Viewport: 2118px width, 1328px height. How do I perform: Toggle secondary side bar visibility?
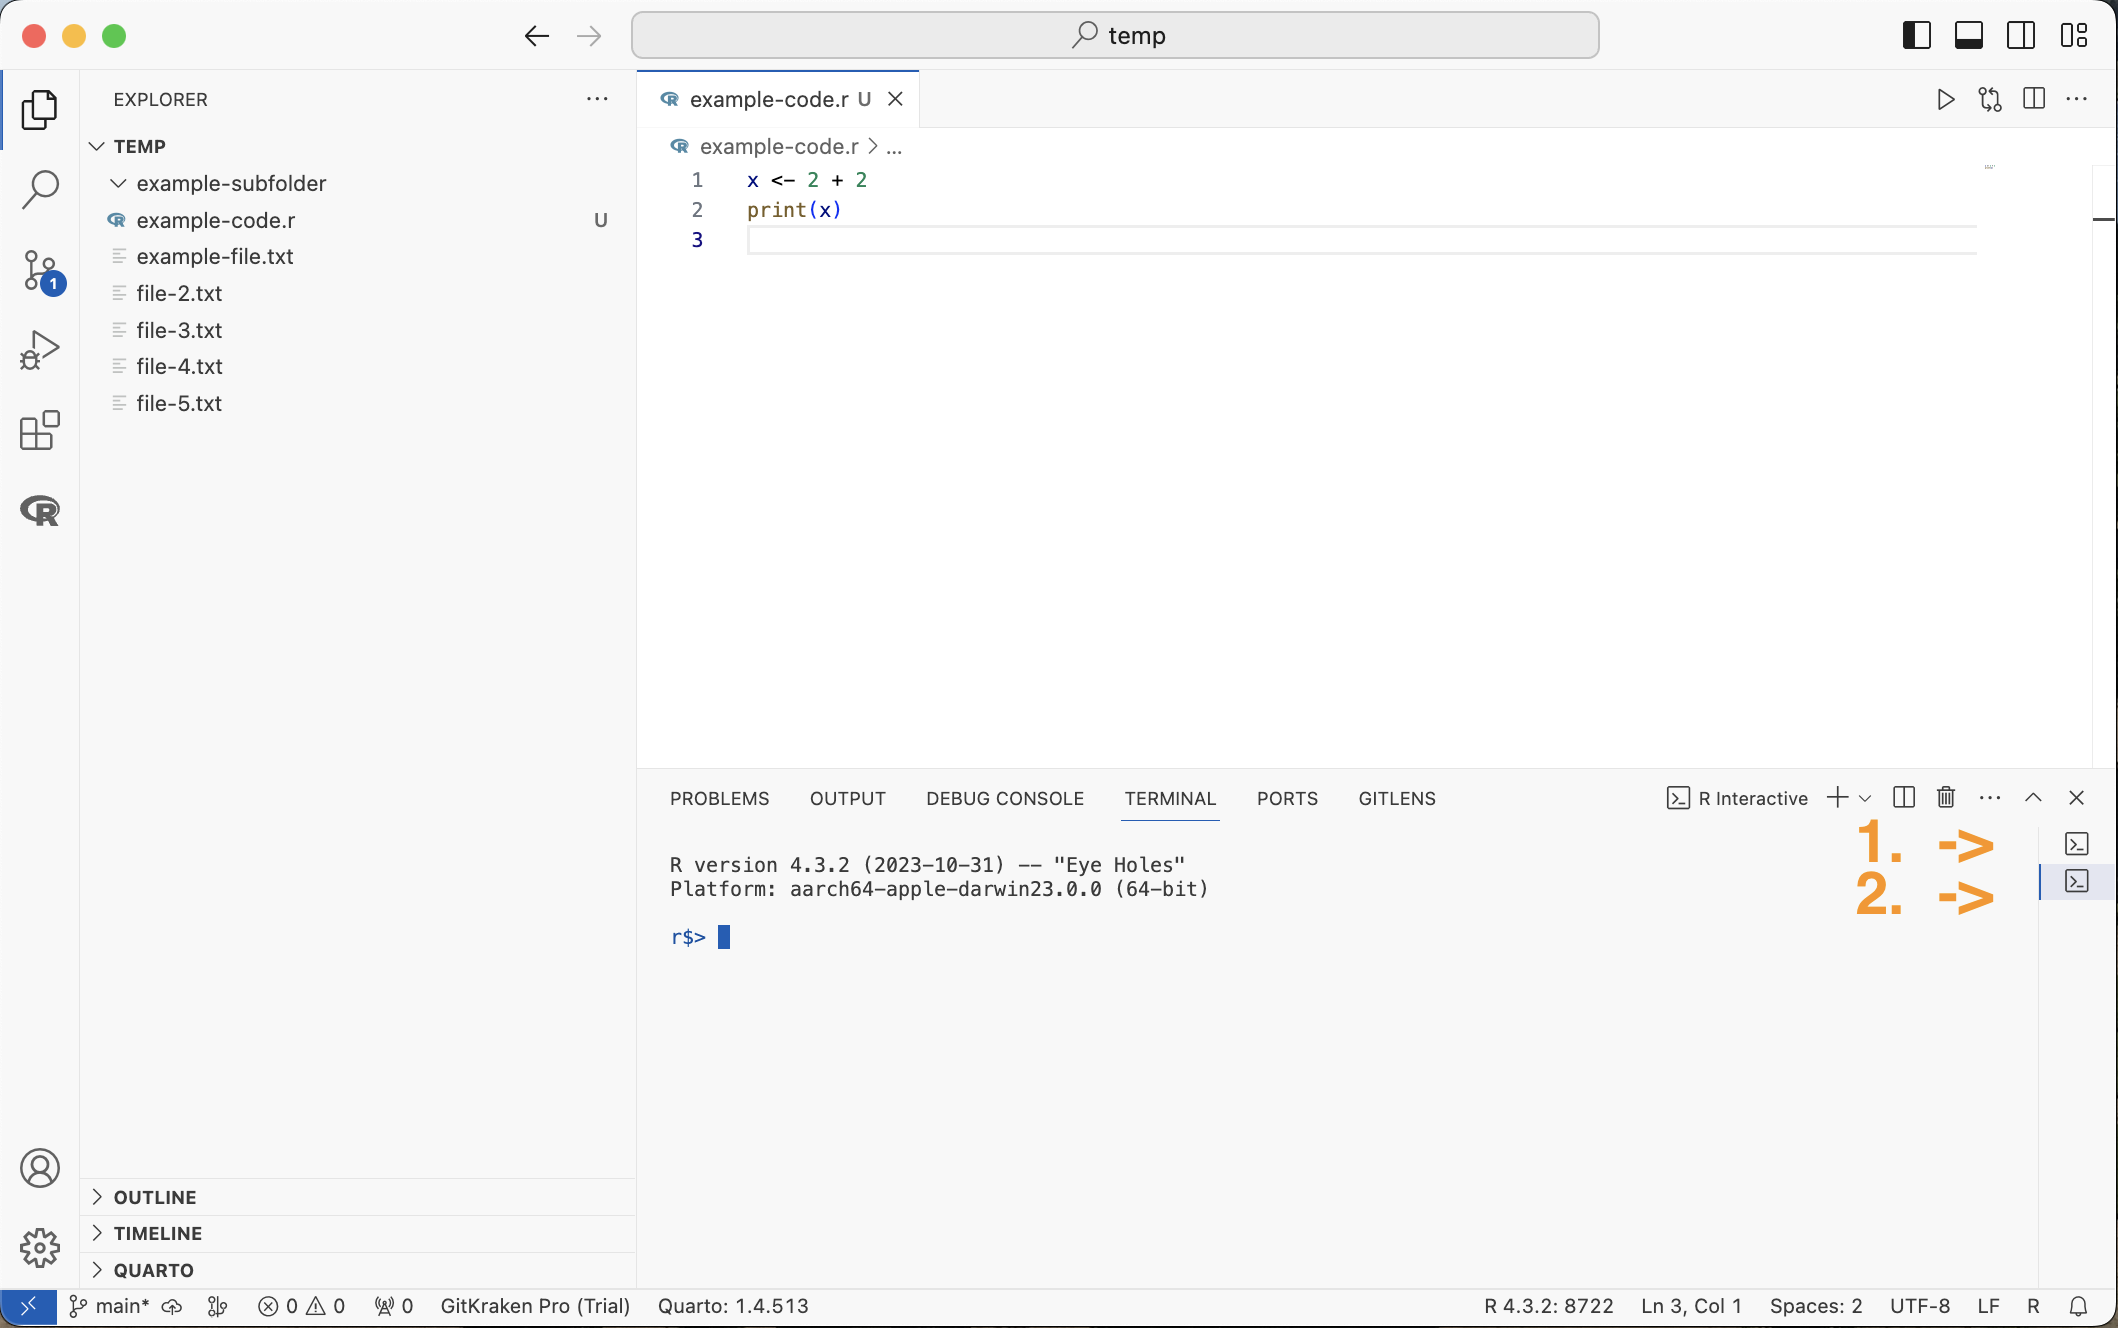[x=2020, y=36]
